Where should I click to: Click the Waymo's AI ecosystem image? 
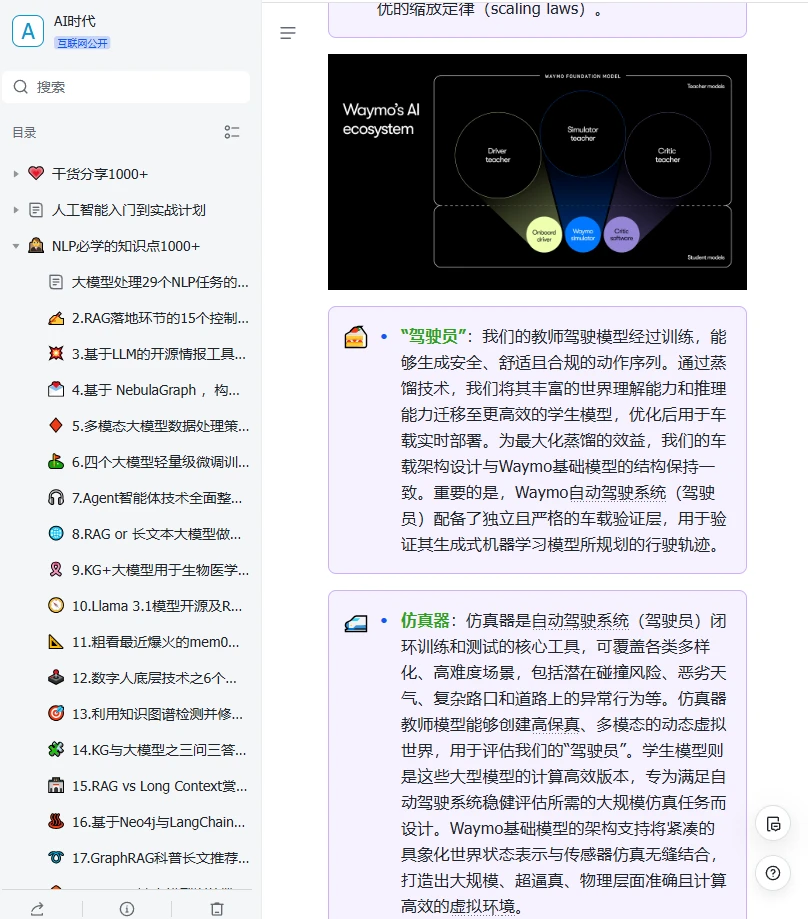(537, 171)
